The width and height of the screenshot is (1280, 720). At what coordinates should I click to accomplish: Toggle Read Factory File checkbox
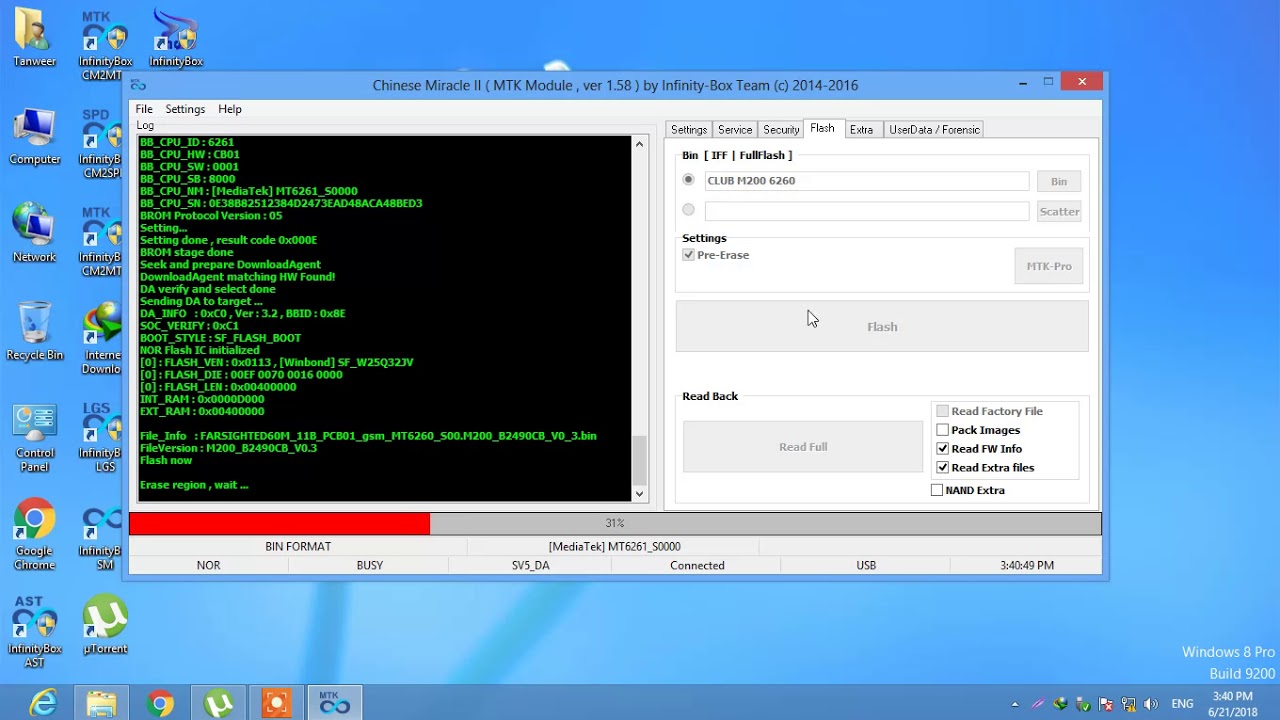(x=942, y=411)
